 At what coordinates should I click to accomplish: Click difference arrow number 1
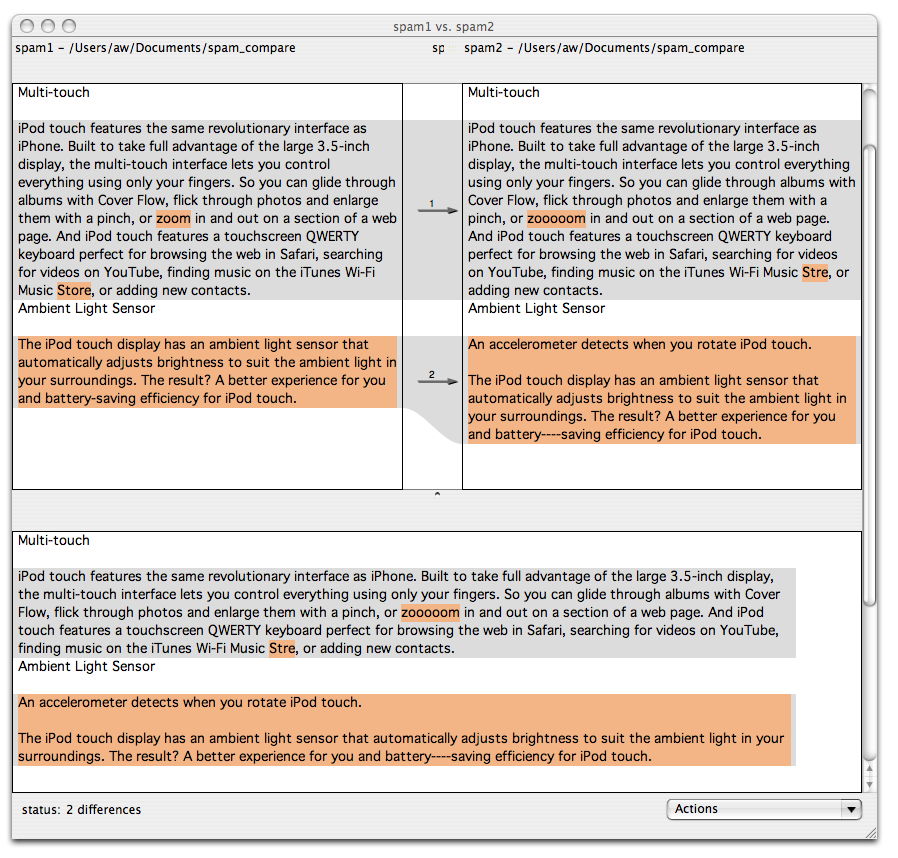pos(438,210)
